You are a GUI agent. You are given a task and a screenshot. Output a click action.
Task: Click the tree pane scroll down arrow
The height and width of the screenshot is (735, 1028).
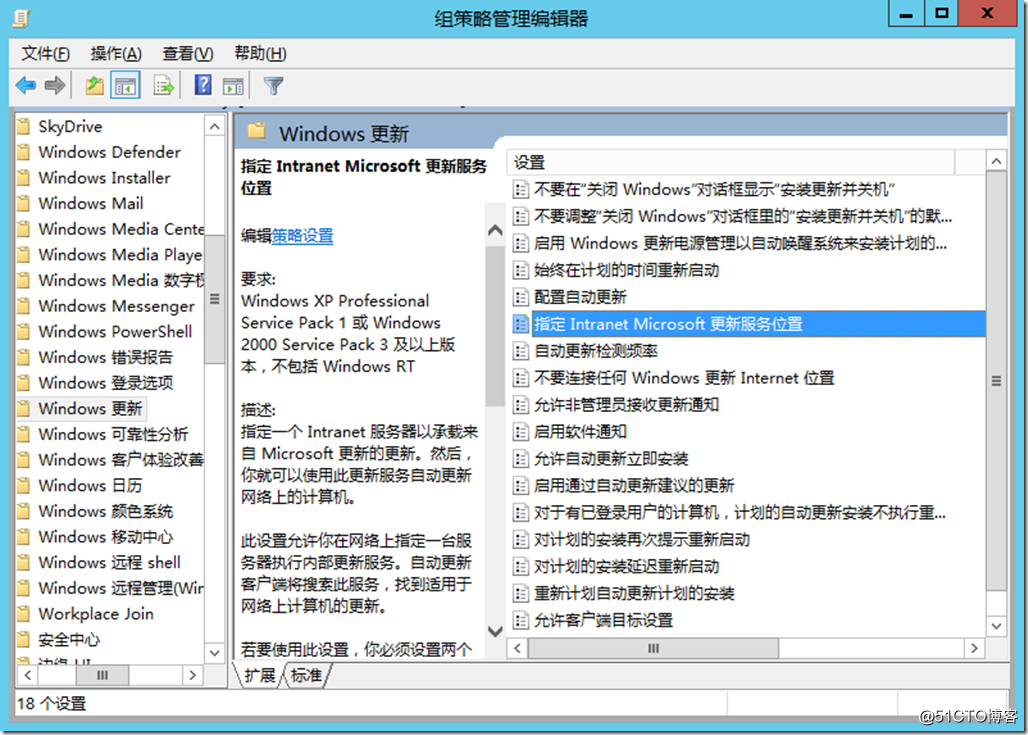pyautogui.click(x=214, y=652)
